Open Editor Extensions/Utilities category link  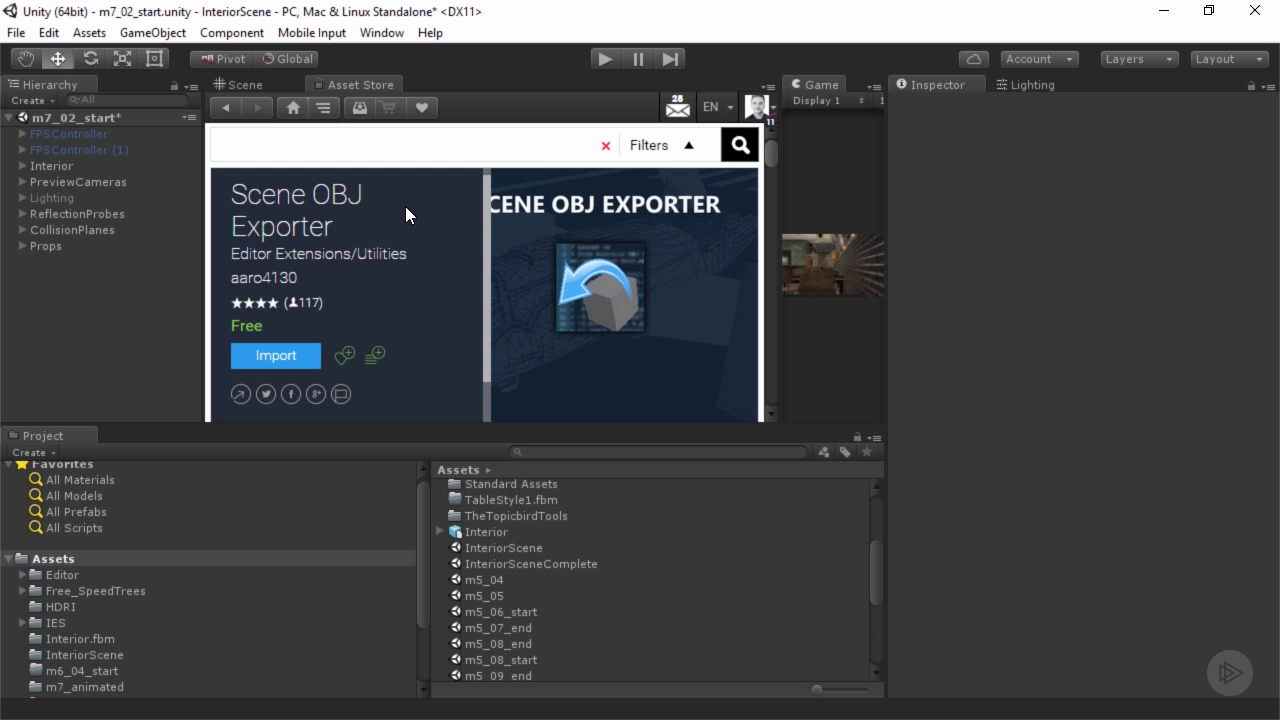pyautogui.click(x=319, y=254)
